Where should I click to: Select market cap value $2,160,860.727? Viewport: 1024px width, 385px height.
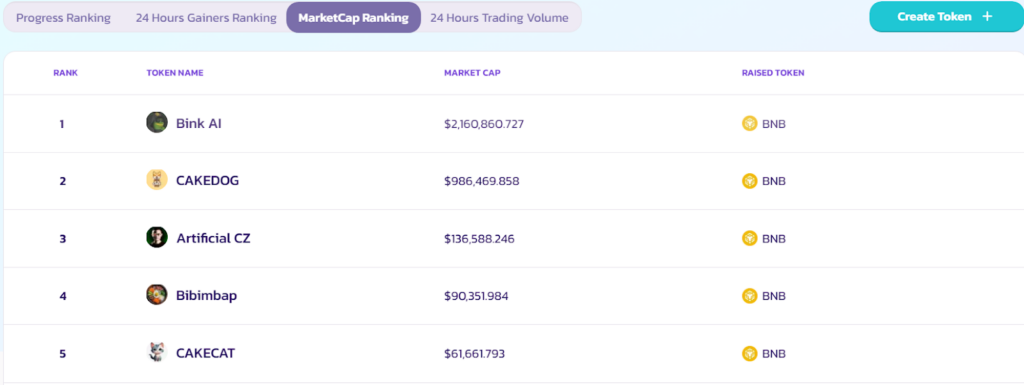coord(484,123)
